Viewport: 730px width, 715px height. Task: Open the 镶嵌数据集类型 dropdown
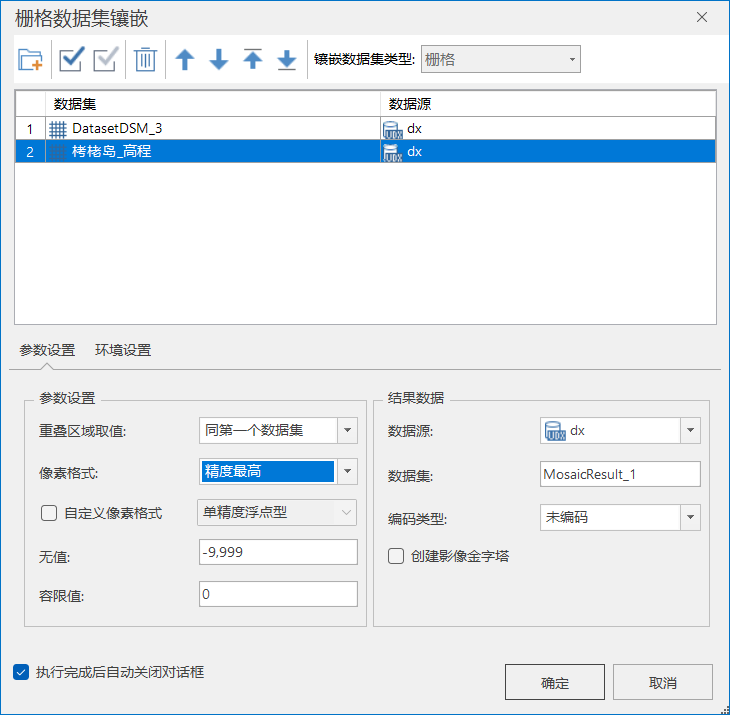click(x=500, y=59)
